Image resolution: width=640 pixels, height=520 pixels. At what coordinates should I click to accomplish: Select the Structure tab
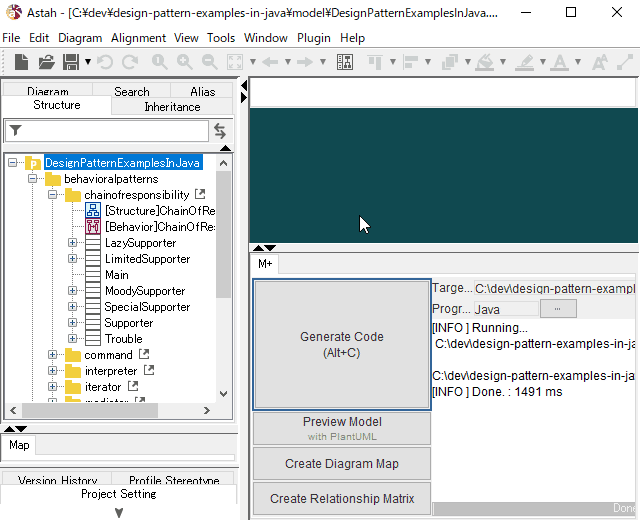[x=57, y=105]
